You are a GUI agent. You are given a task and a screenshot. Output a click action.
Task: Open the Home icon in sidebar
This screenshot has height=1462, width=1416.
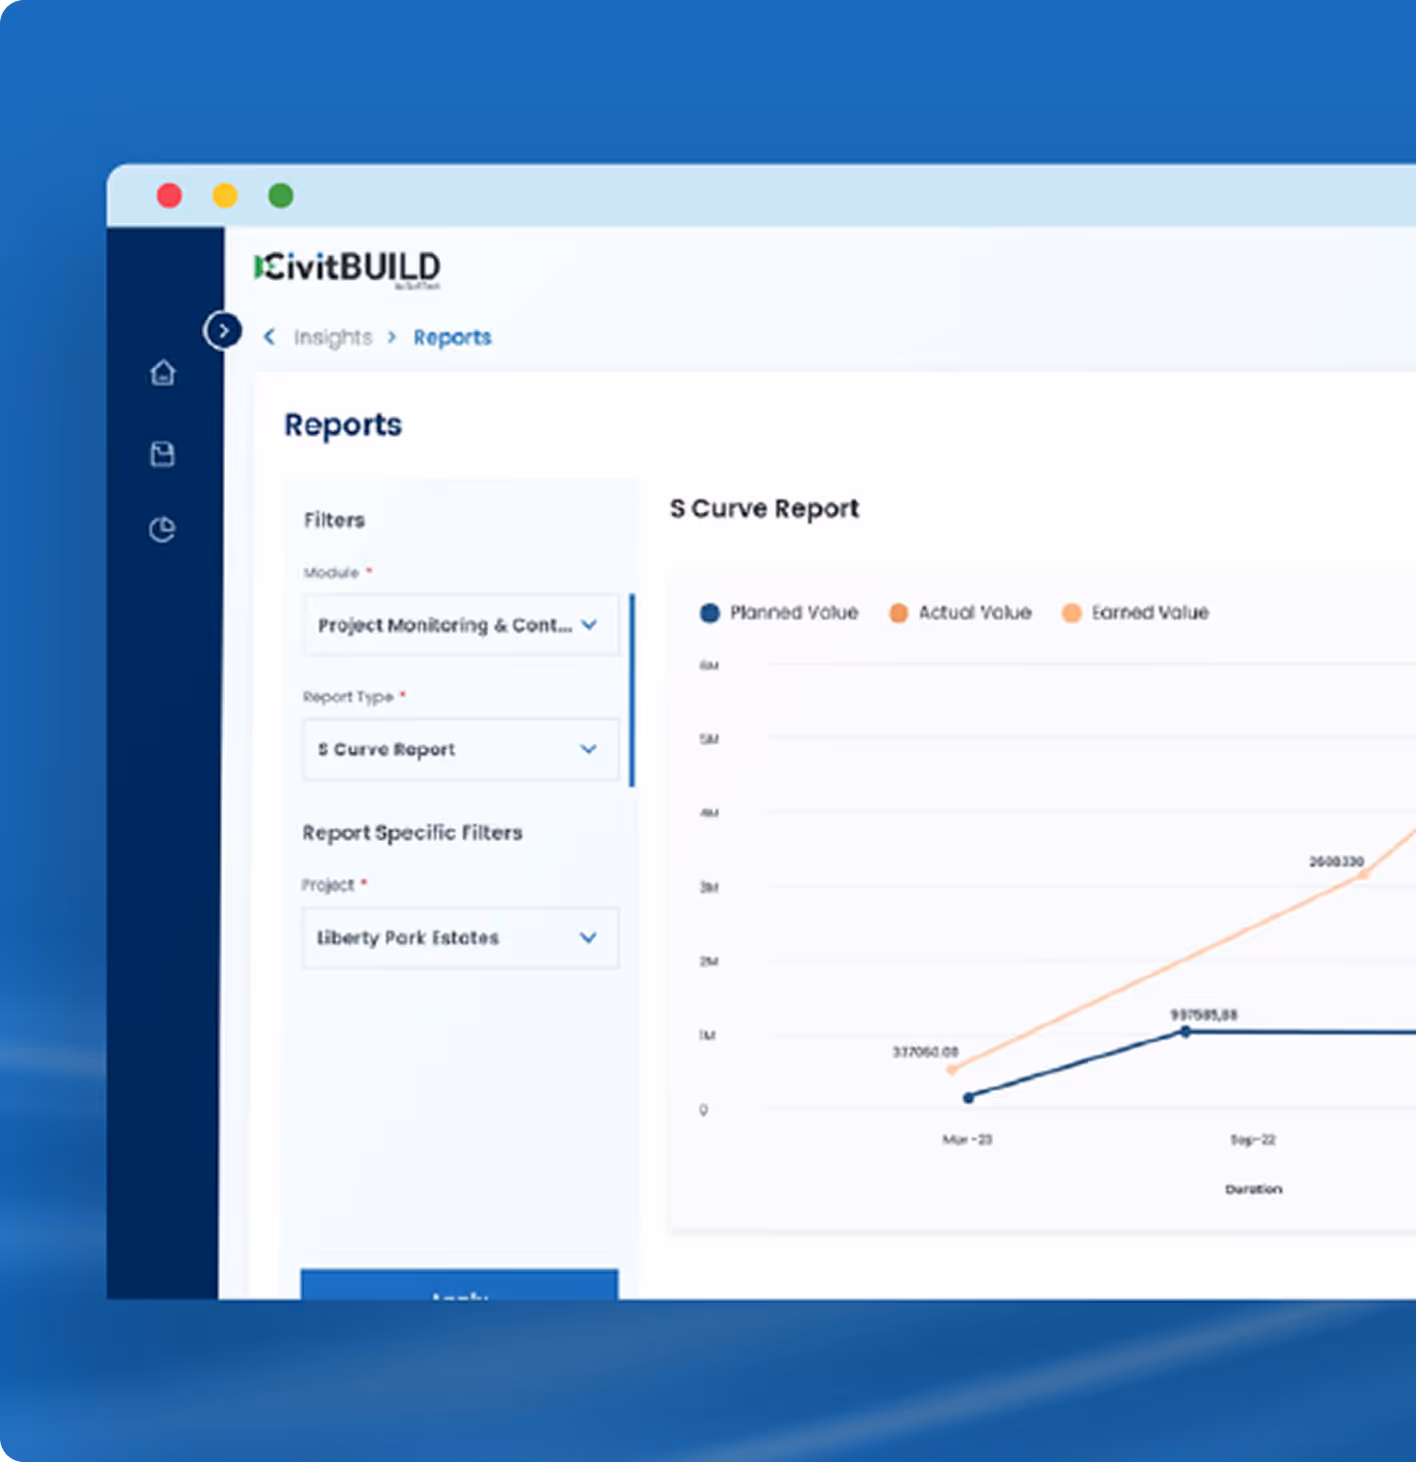[163, 373]
